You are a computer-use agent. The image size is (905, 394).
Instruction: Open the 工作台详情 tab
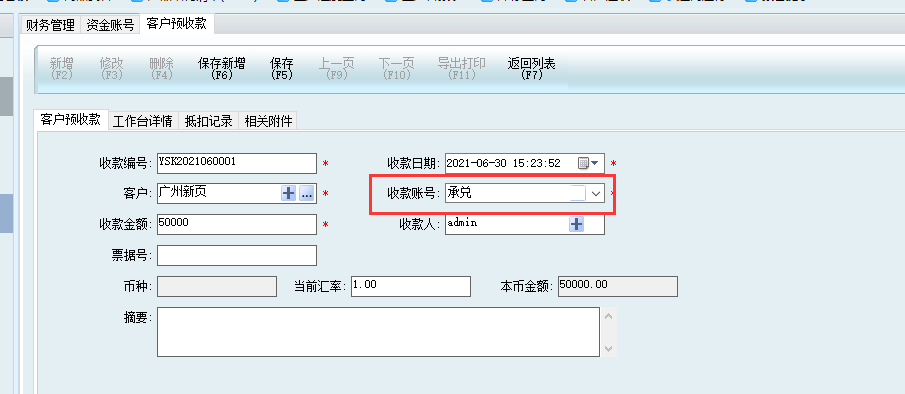coord(143,121)
